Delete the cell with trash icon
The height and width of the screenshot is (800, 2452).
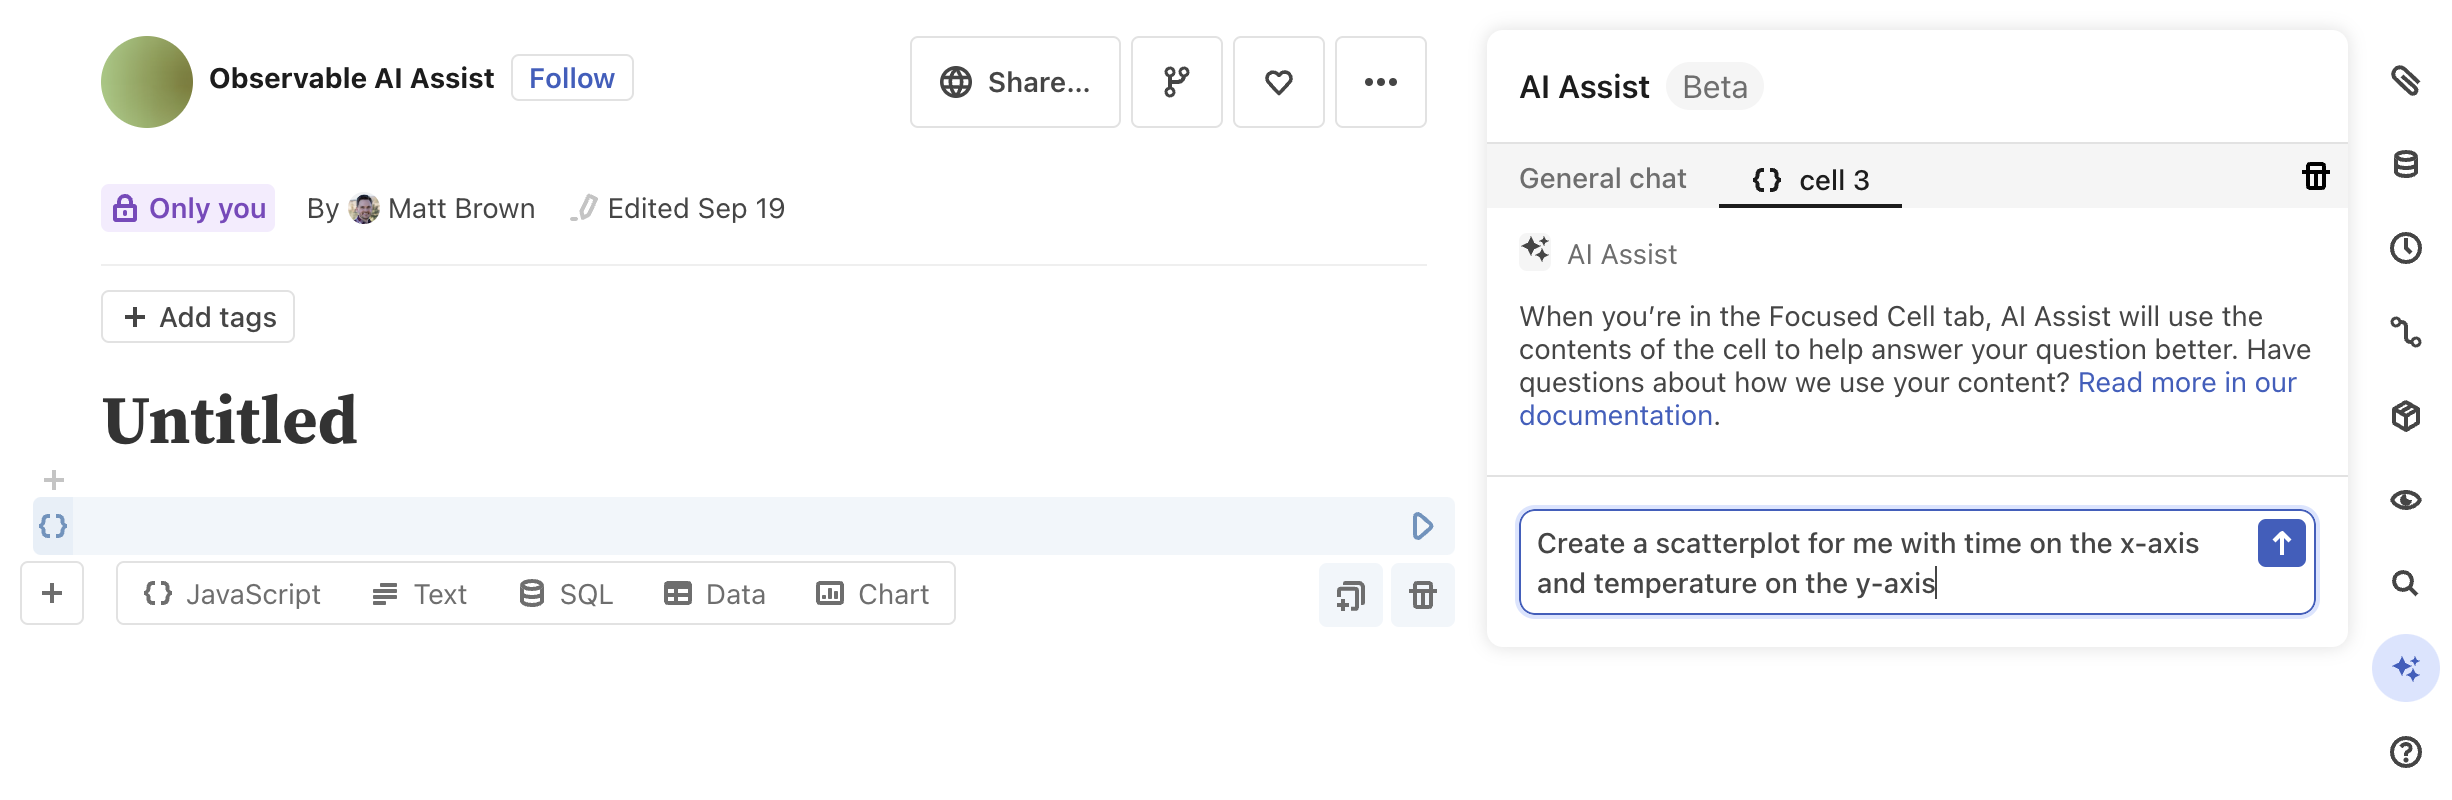[1422, 595]
